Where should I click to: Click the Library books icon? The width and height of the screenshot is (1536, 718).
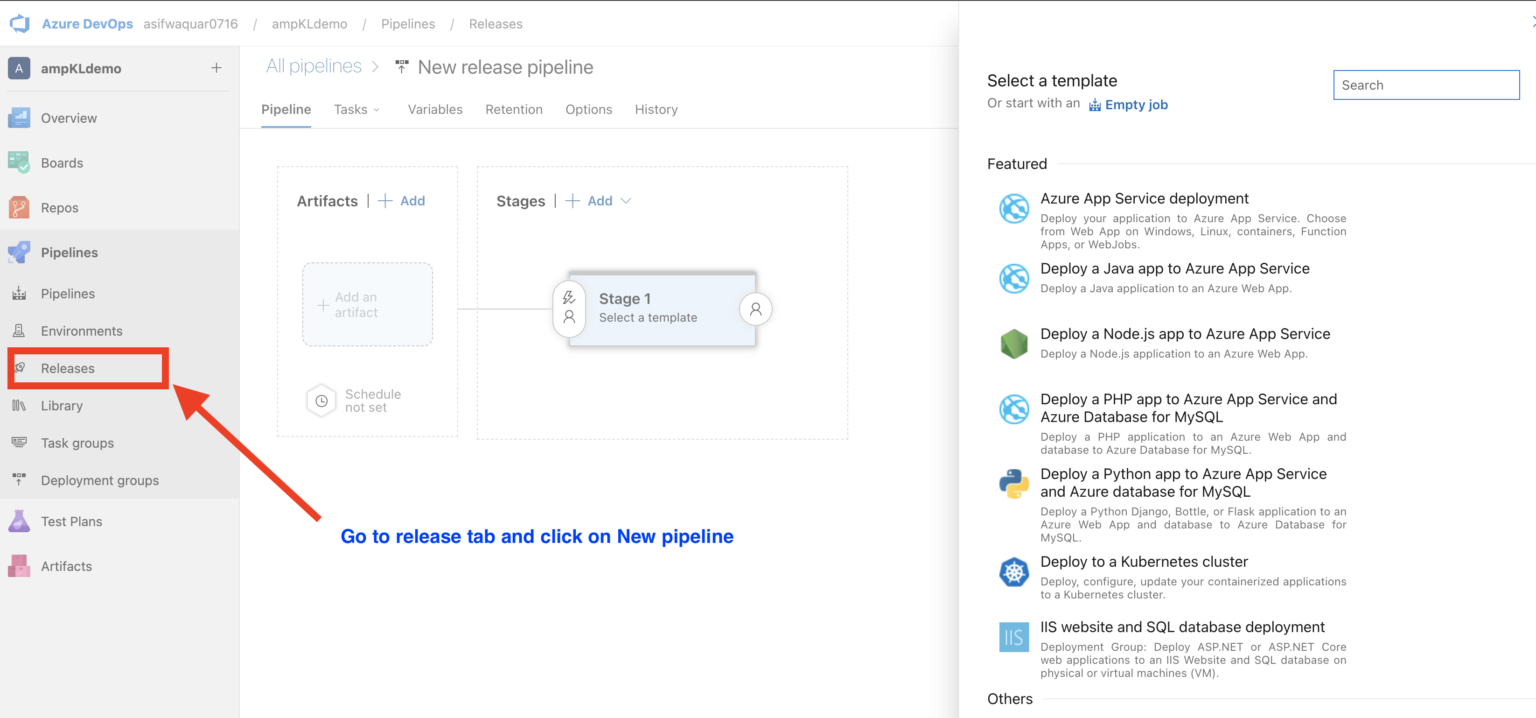pos(19,406)
